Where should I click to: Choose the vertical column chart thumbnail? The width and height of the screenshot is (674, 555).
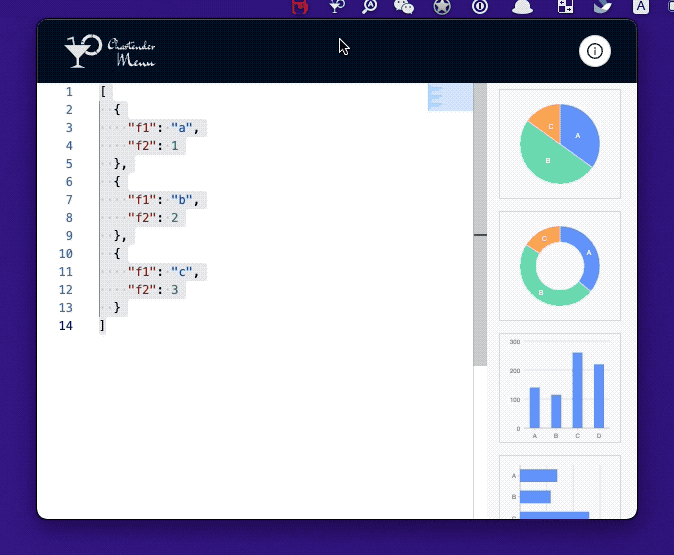(560, 388)
